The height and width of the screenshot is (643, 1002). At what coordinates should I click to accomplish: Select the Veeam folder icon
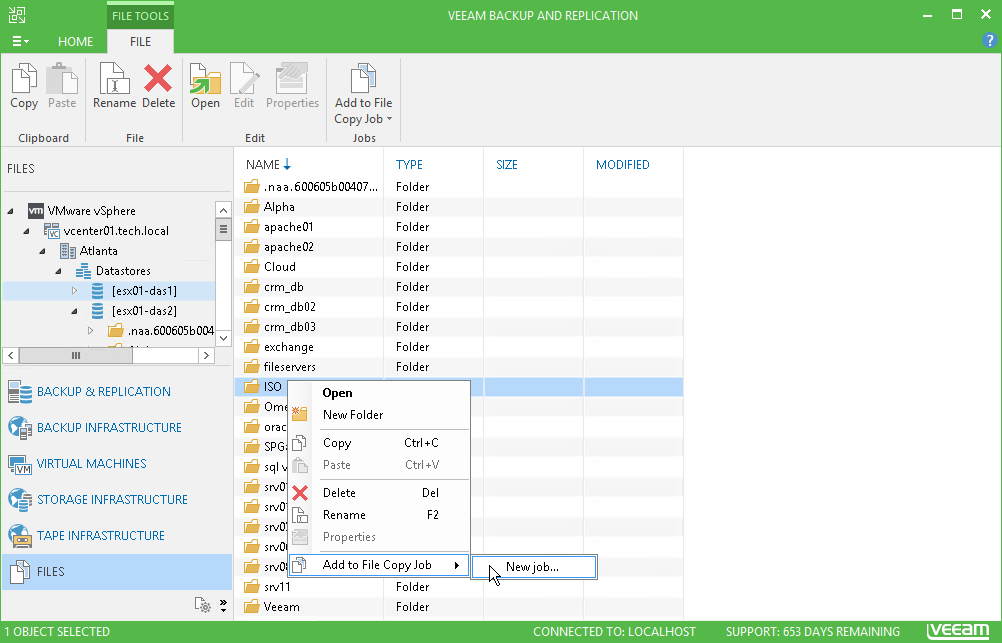point(252,607)
